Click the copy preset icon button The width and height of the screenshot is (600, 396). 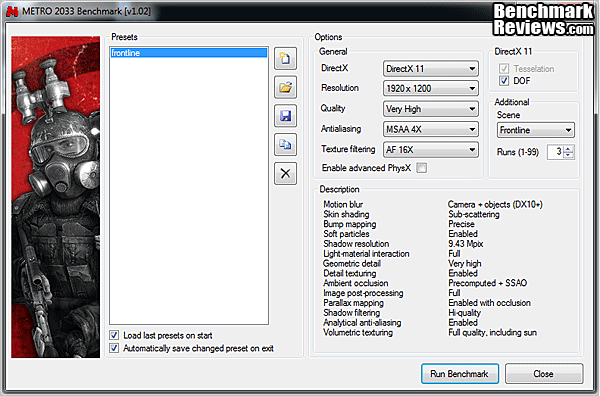coord(285,145)
